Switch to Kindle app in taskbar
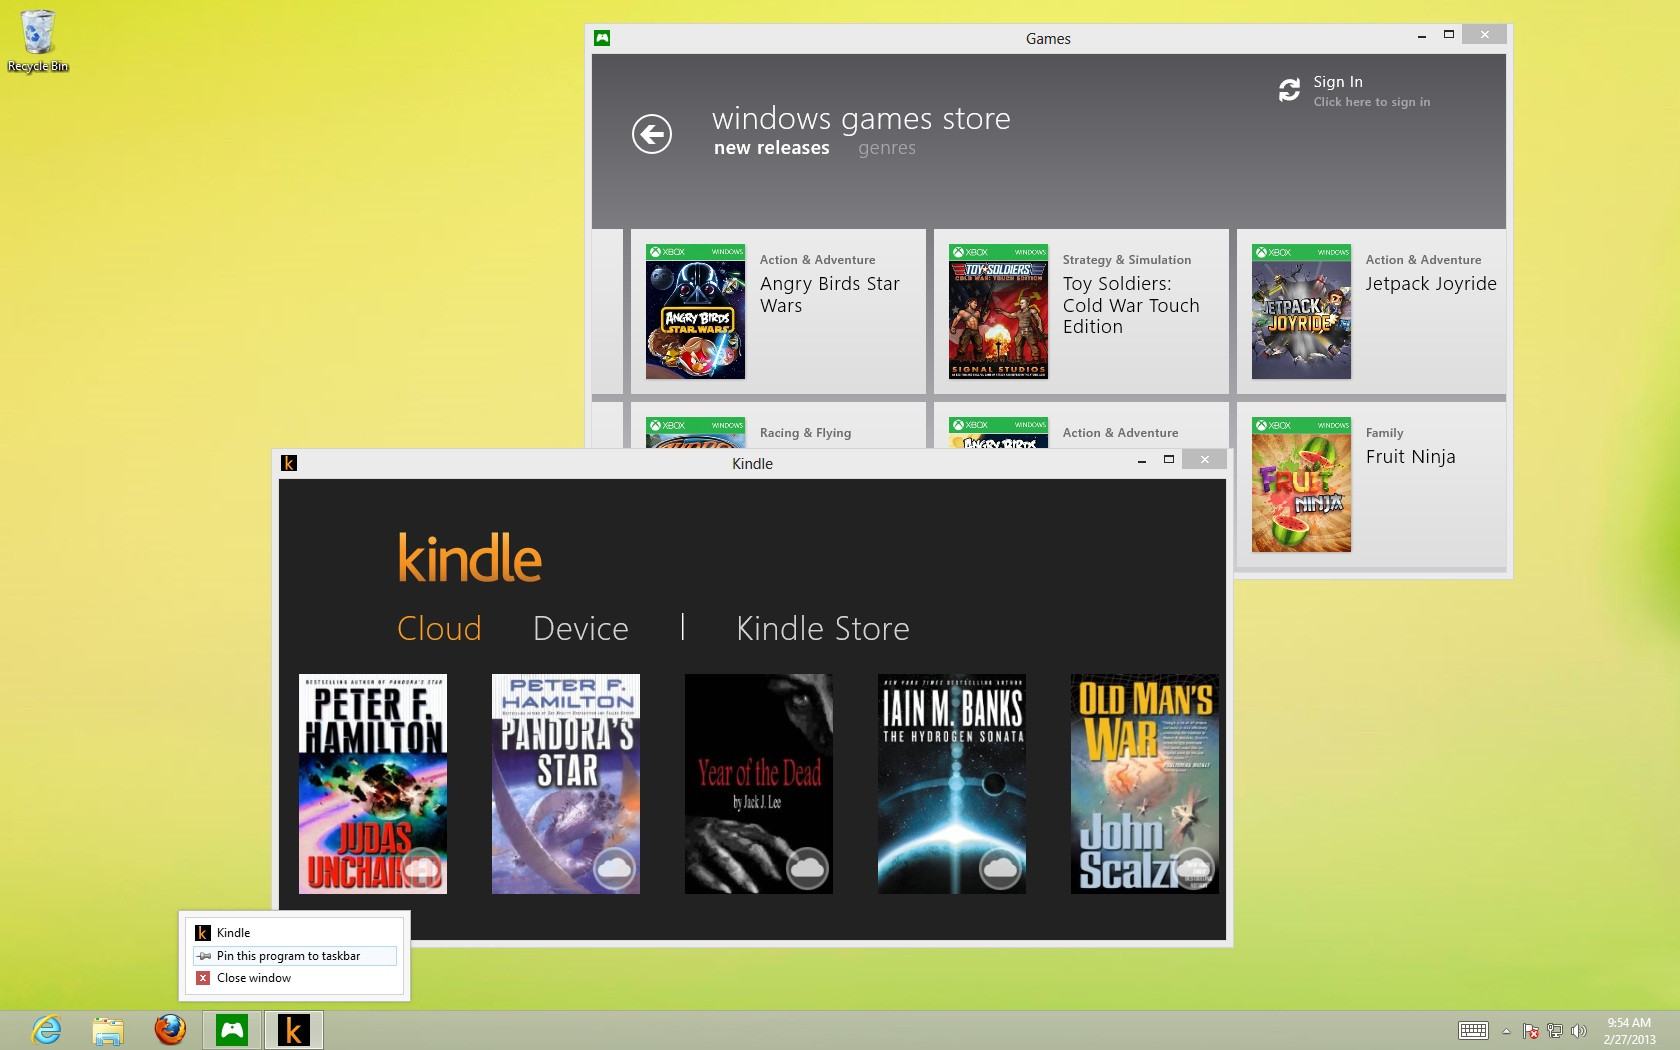 point(294,1030)
